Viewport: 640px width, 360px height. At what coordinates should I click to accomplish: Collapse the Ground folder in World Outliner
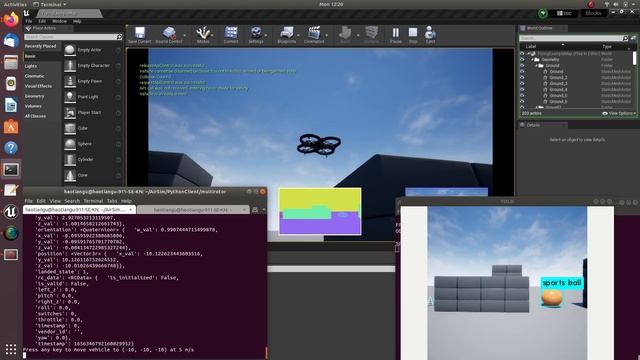537,65
